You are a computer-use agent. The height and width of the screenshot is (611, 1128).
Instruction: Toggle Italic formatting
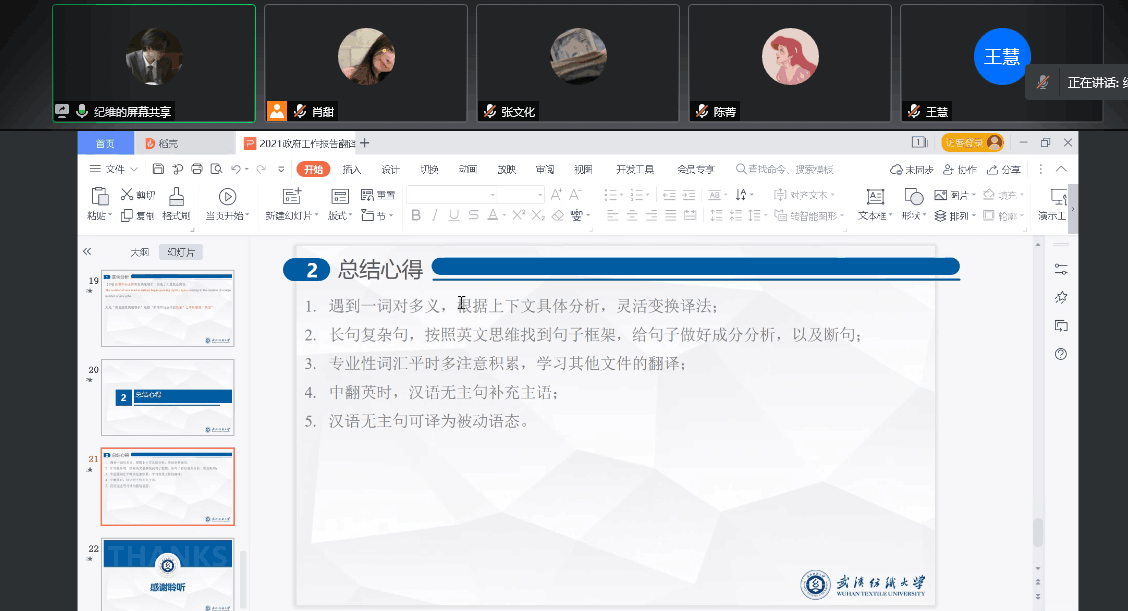pos(435,216)
